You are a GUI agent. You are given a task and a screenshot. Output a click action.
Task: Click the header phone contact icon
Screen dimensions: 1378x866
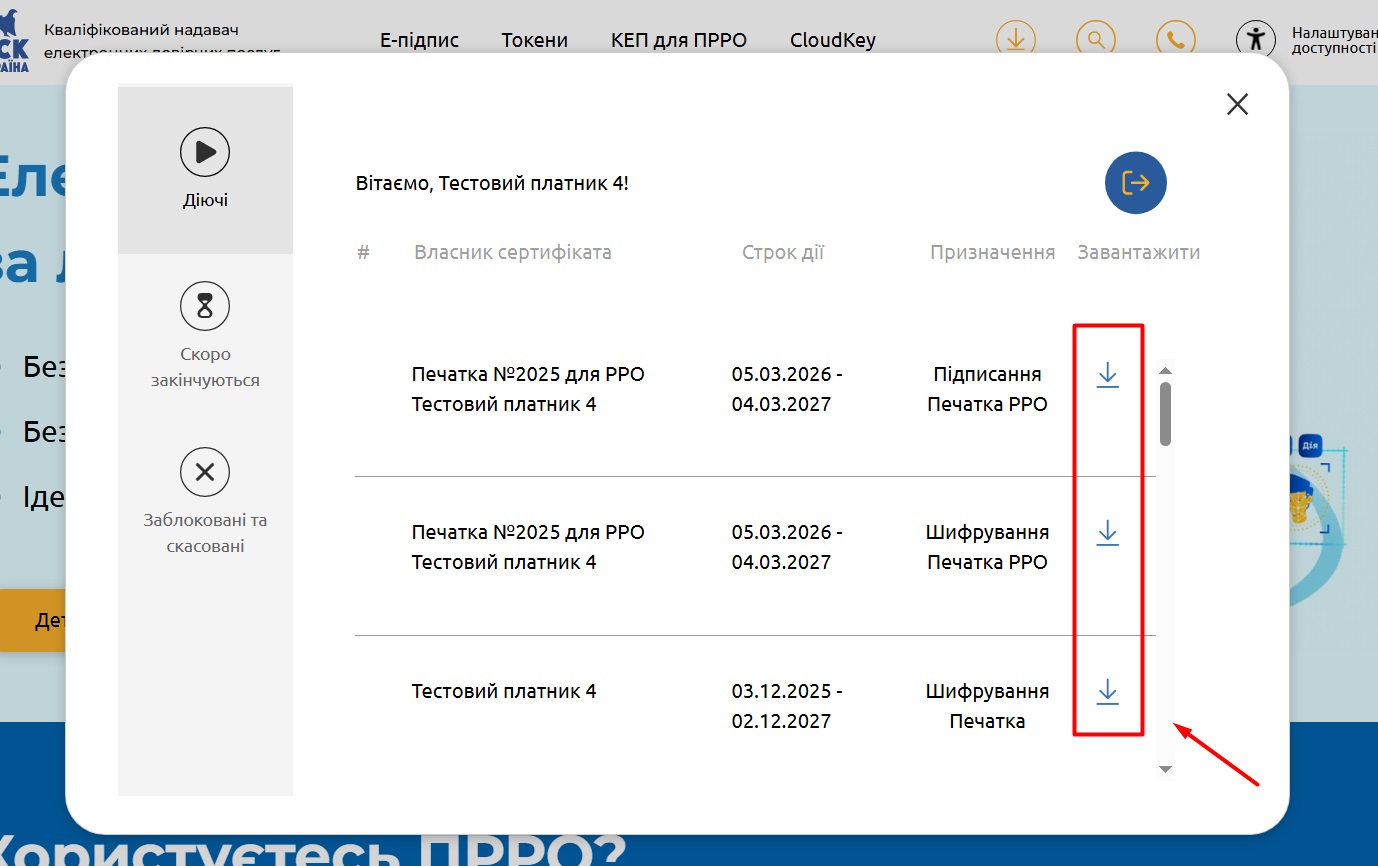pyautogui.click(x=1176, y=40)
